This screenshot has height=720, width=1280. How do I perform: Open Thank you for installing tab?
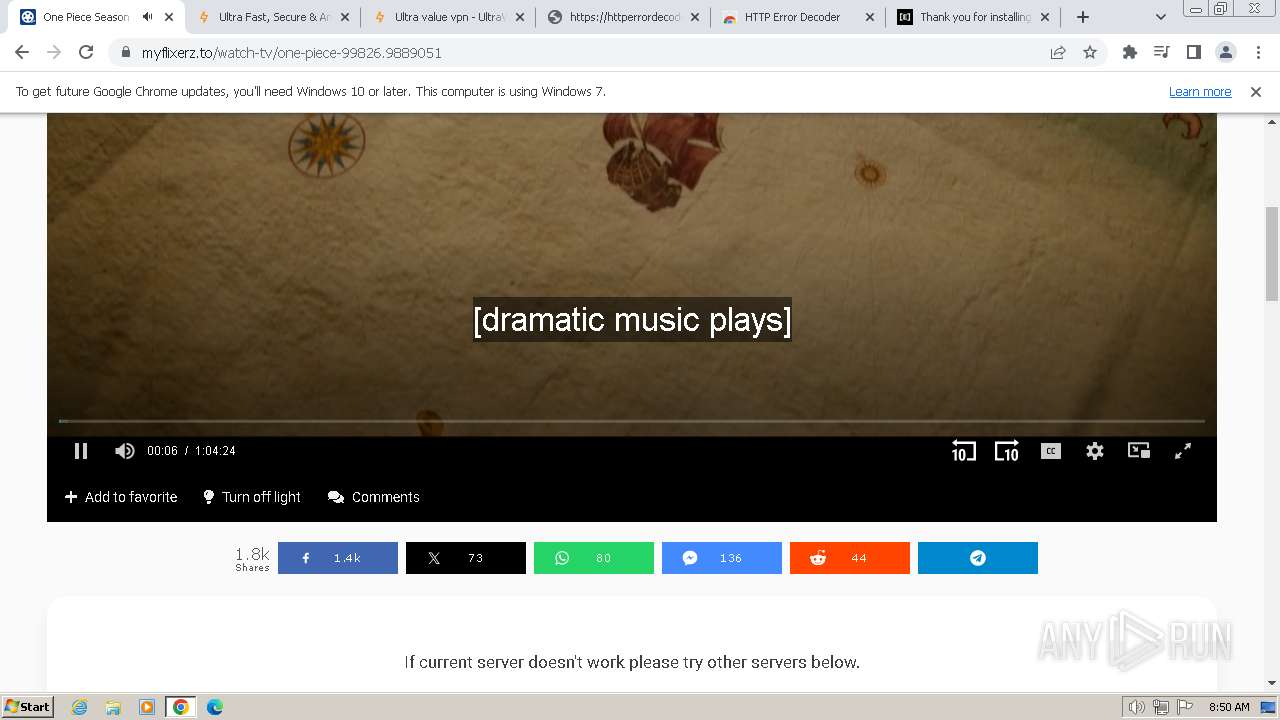click(x=963, y=17)
